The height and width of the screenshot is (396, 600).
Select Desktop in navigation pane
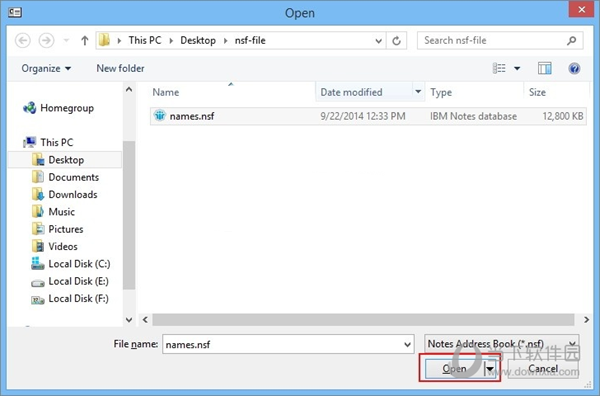point(65,160)
